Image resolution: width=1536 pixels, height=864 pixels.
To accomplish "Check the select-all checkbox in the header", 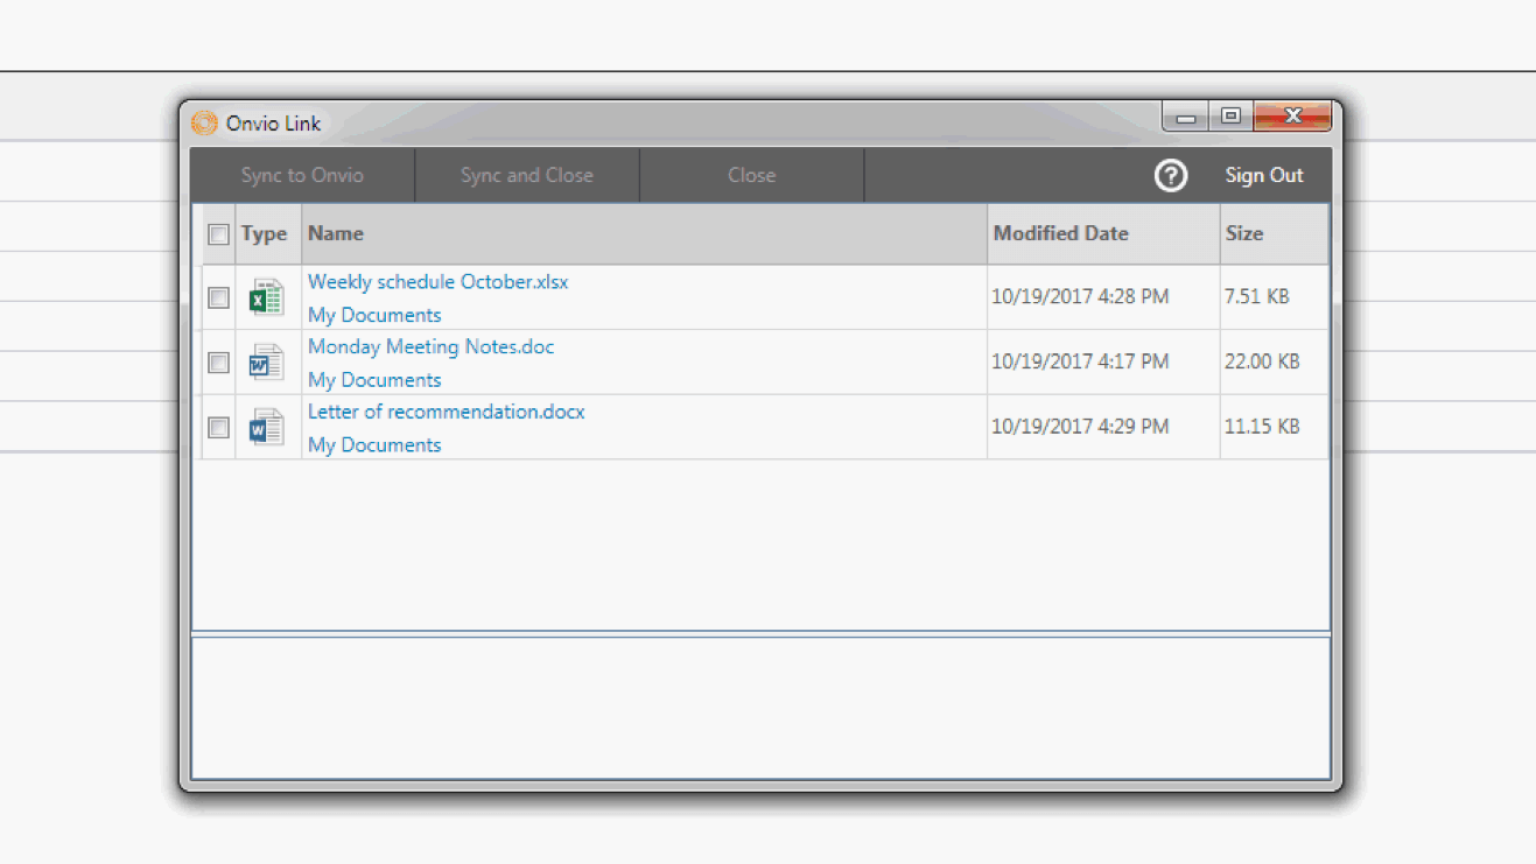I will (218, 234).
